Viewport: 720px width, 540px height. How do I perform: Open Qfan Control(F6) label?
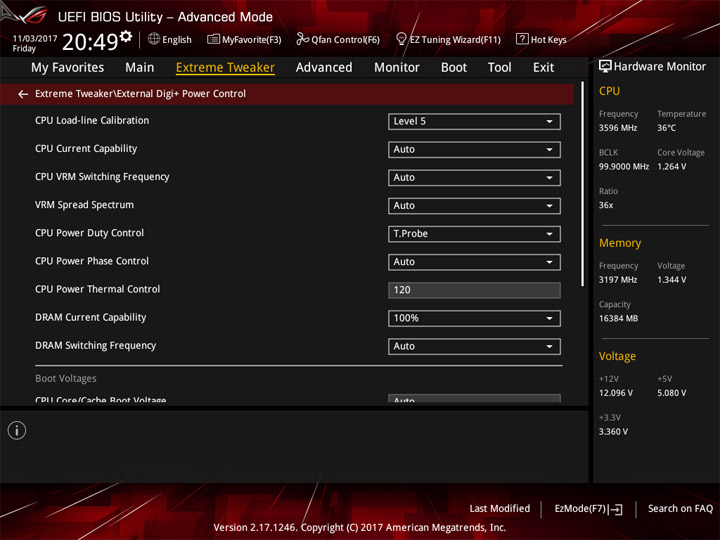point(345,40)
